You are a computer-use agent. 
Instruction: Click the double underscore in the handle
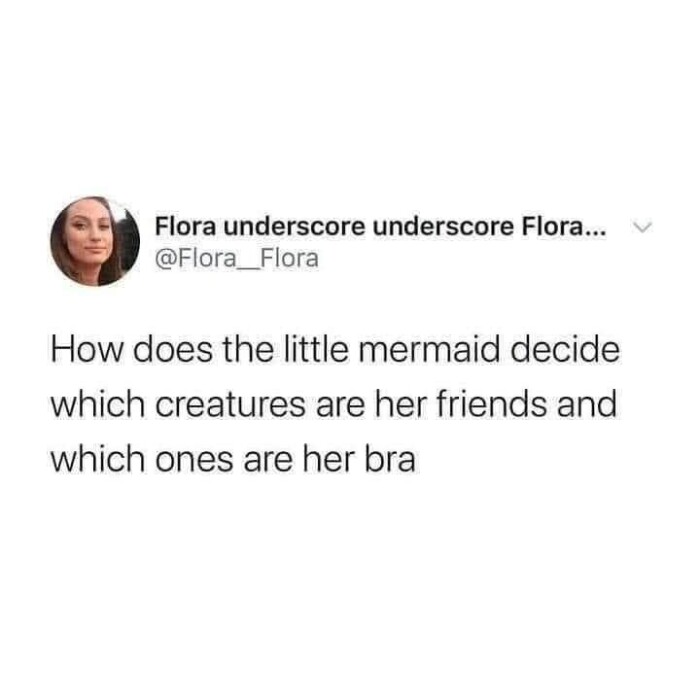point(248,269)
